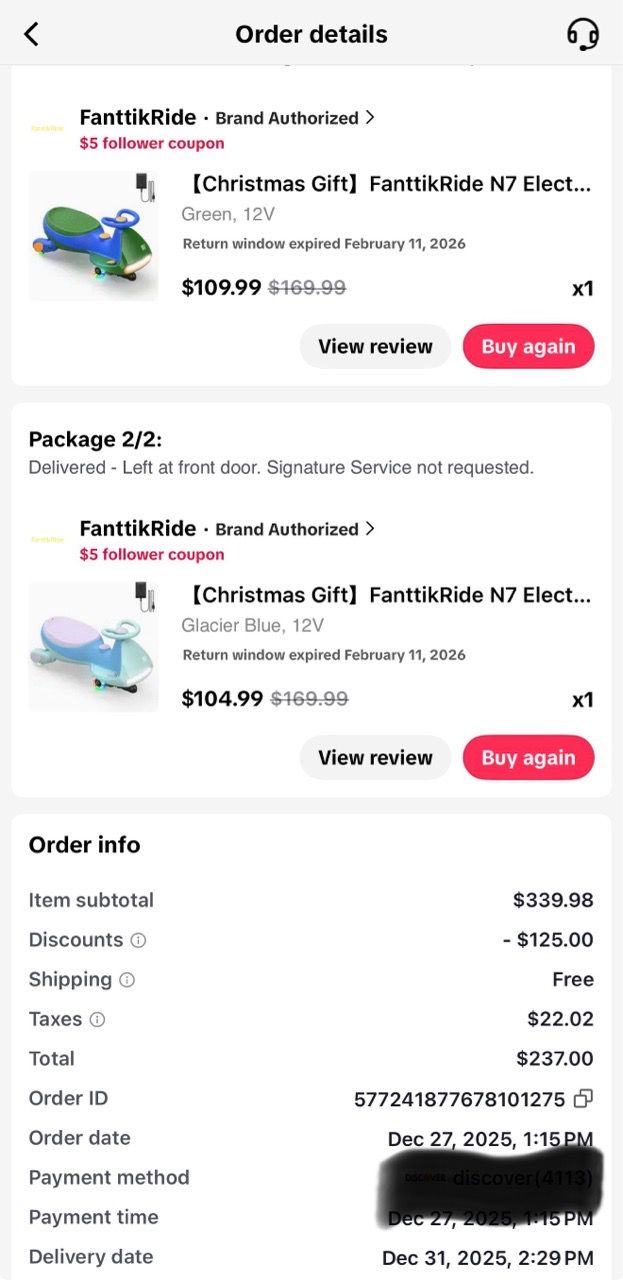This screenshot has height=1280, width=623.
Task: Tap the $5 follower coupon in Package 2/2
Action: [x=152, y=554]
